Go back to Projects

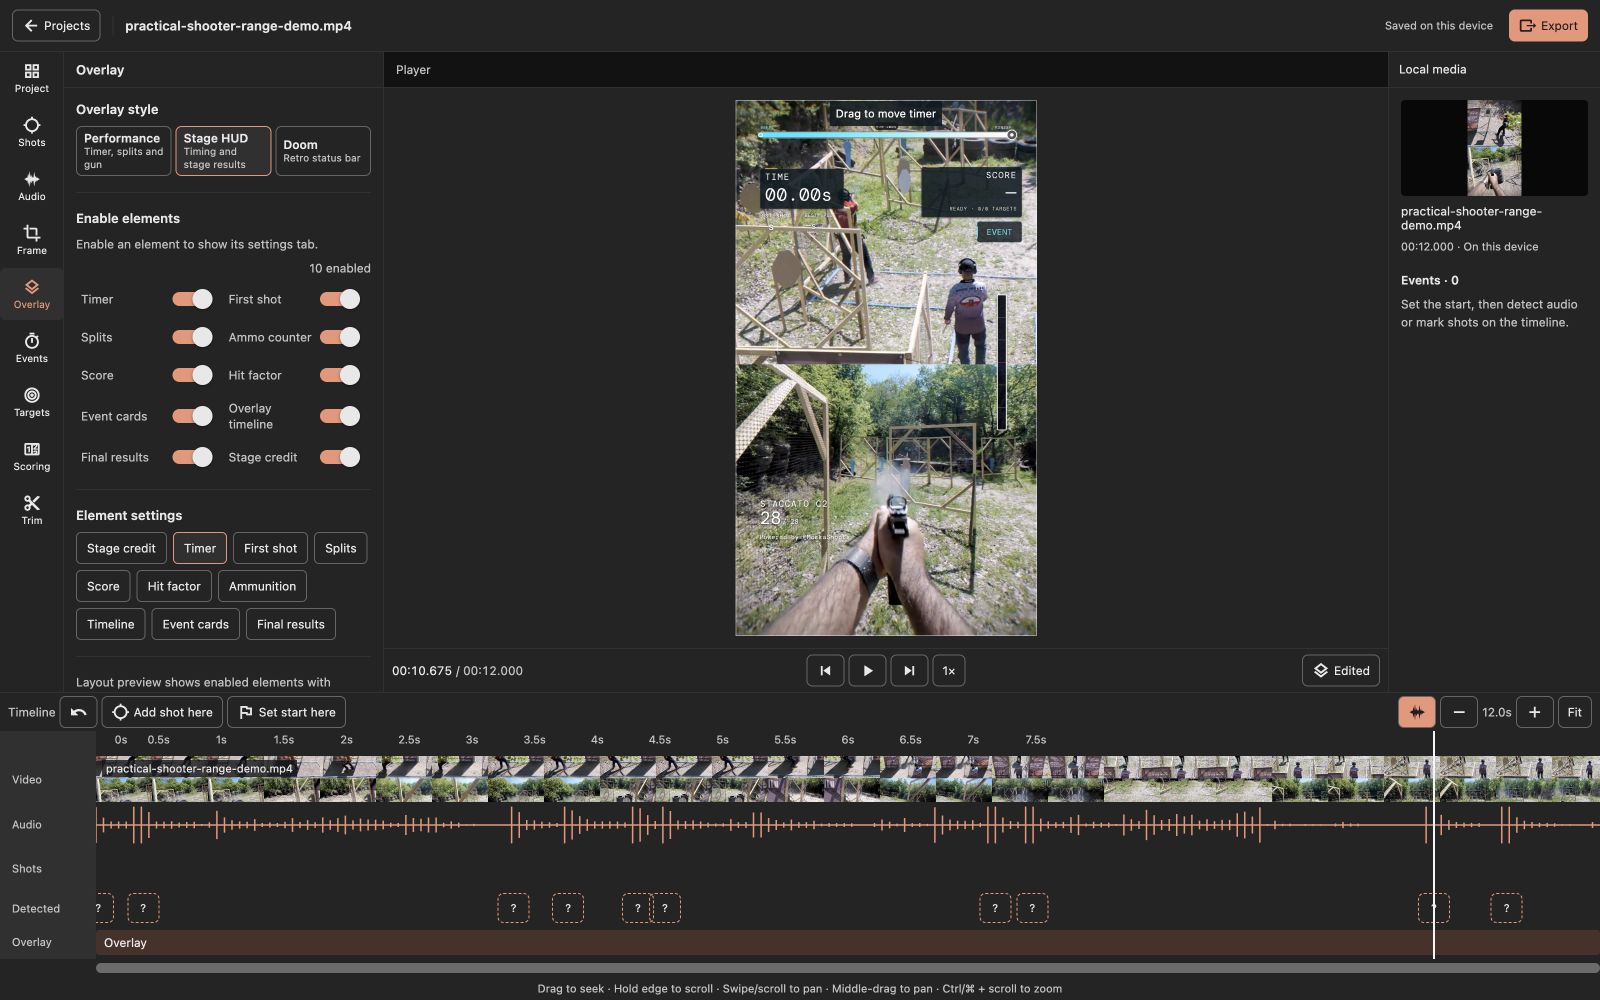[x=56, y=26]
